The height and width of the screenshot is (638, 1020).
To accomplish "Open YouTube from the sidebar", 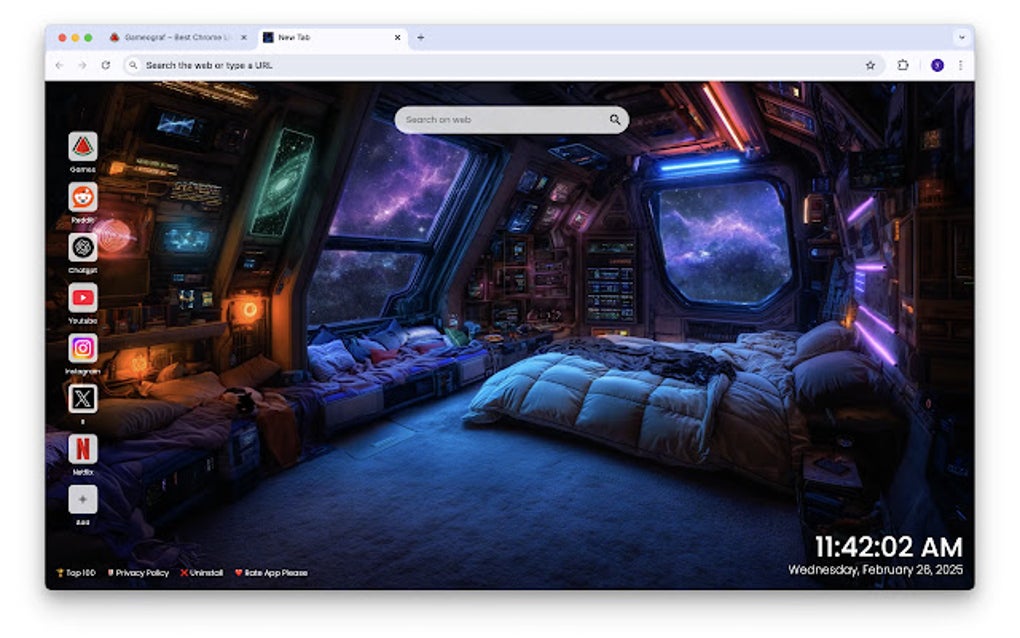I will [81, 298].
